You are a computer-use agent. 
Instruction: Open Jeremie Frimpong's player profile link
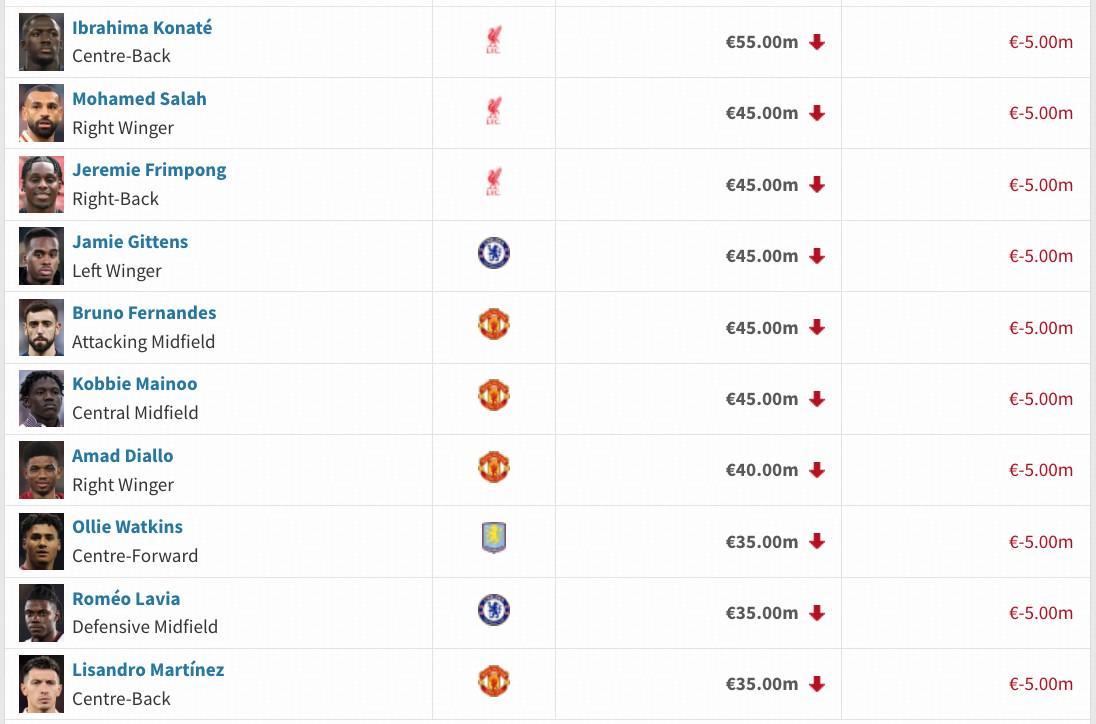tap(149, 170)
